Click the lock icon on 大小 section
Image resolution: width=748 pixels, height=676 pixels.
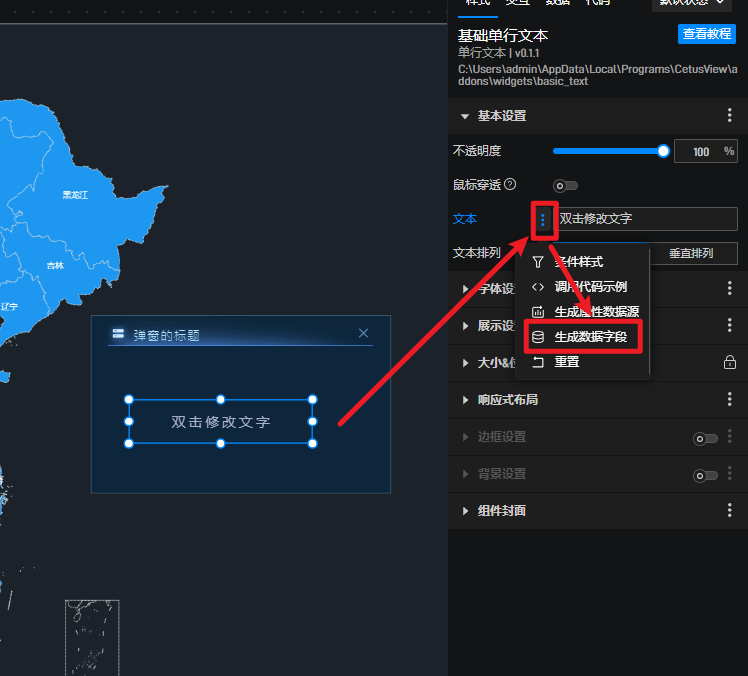coord(729,362)
